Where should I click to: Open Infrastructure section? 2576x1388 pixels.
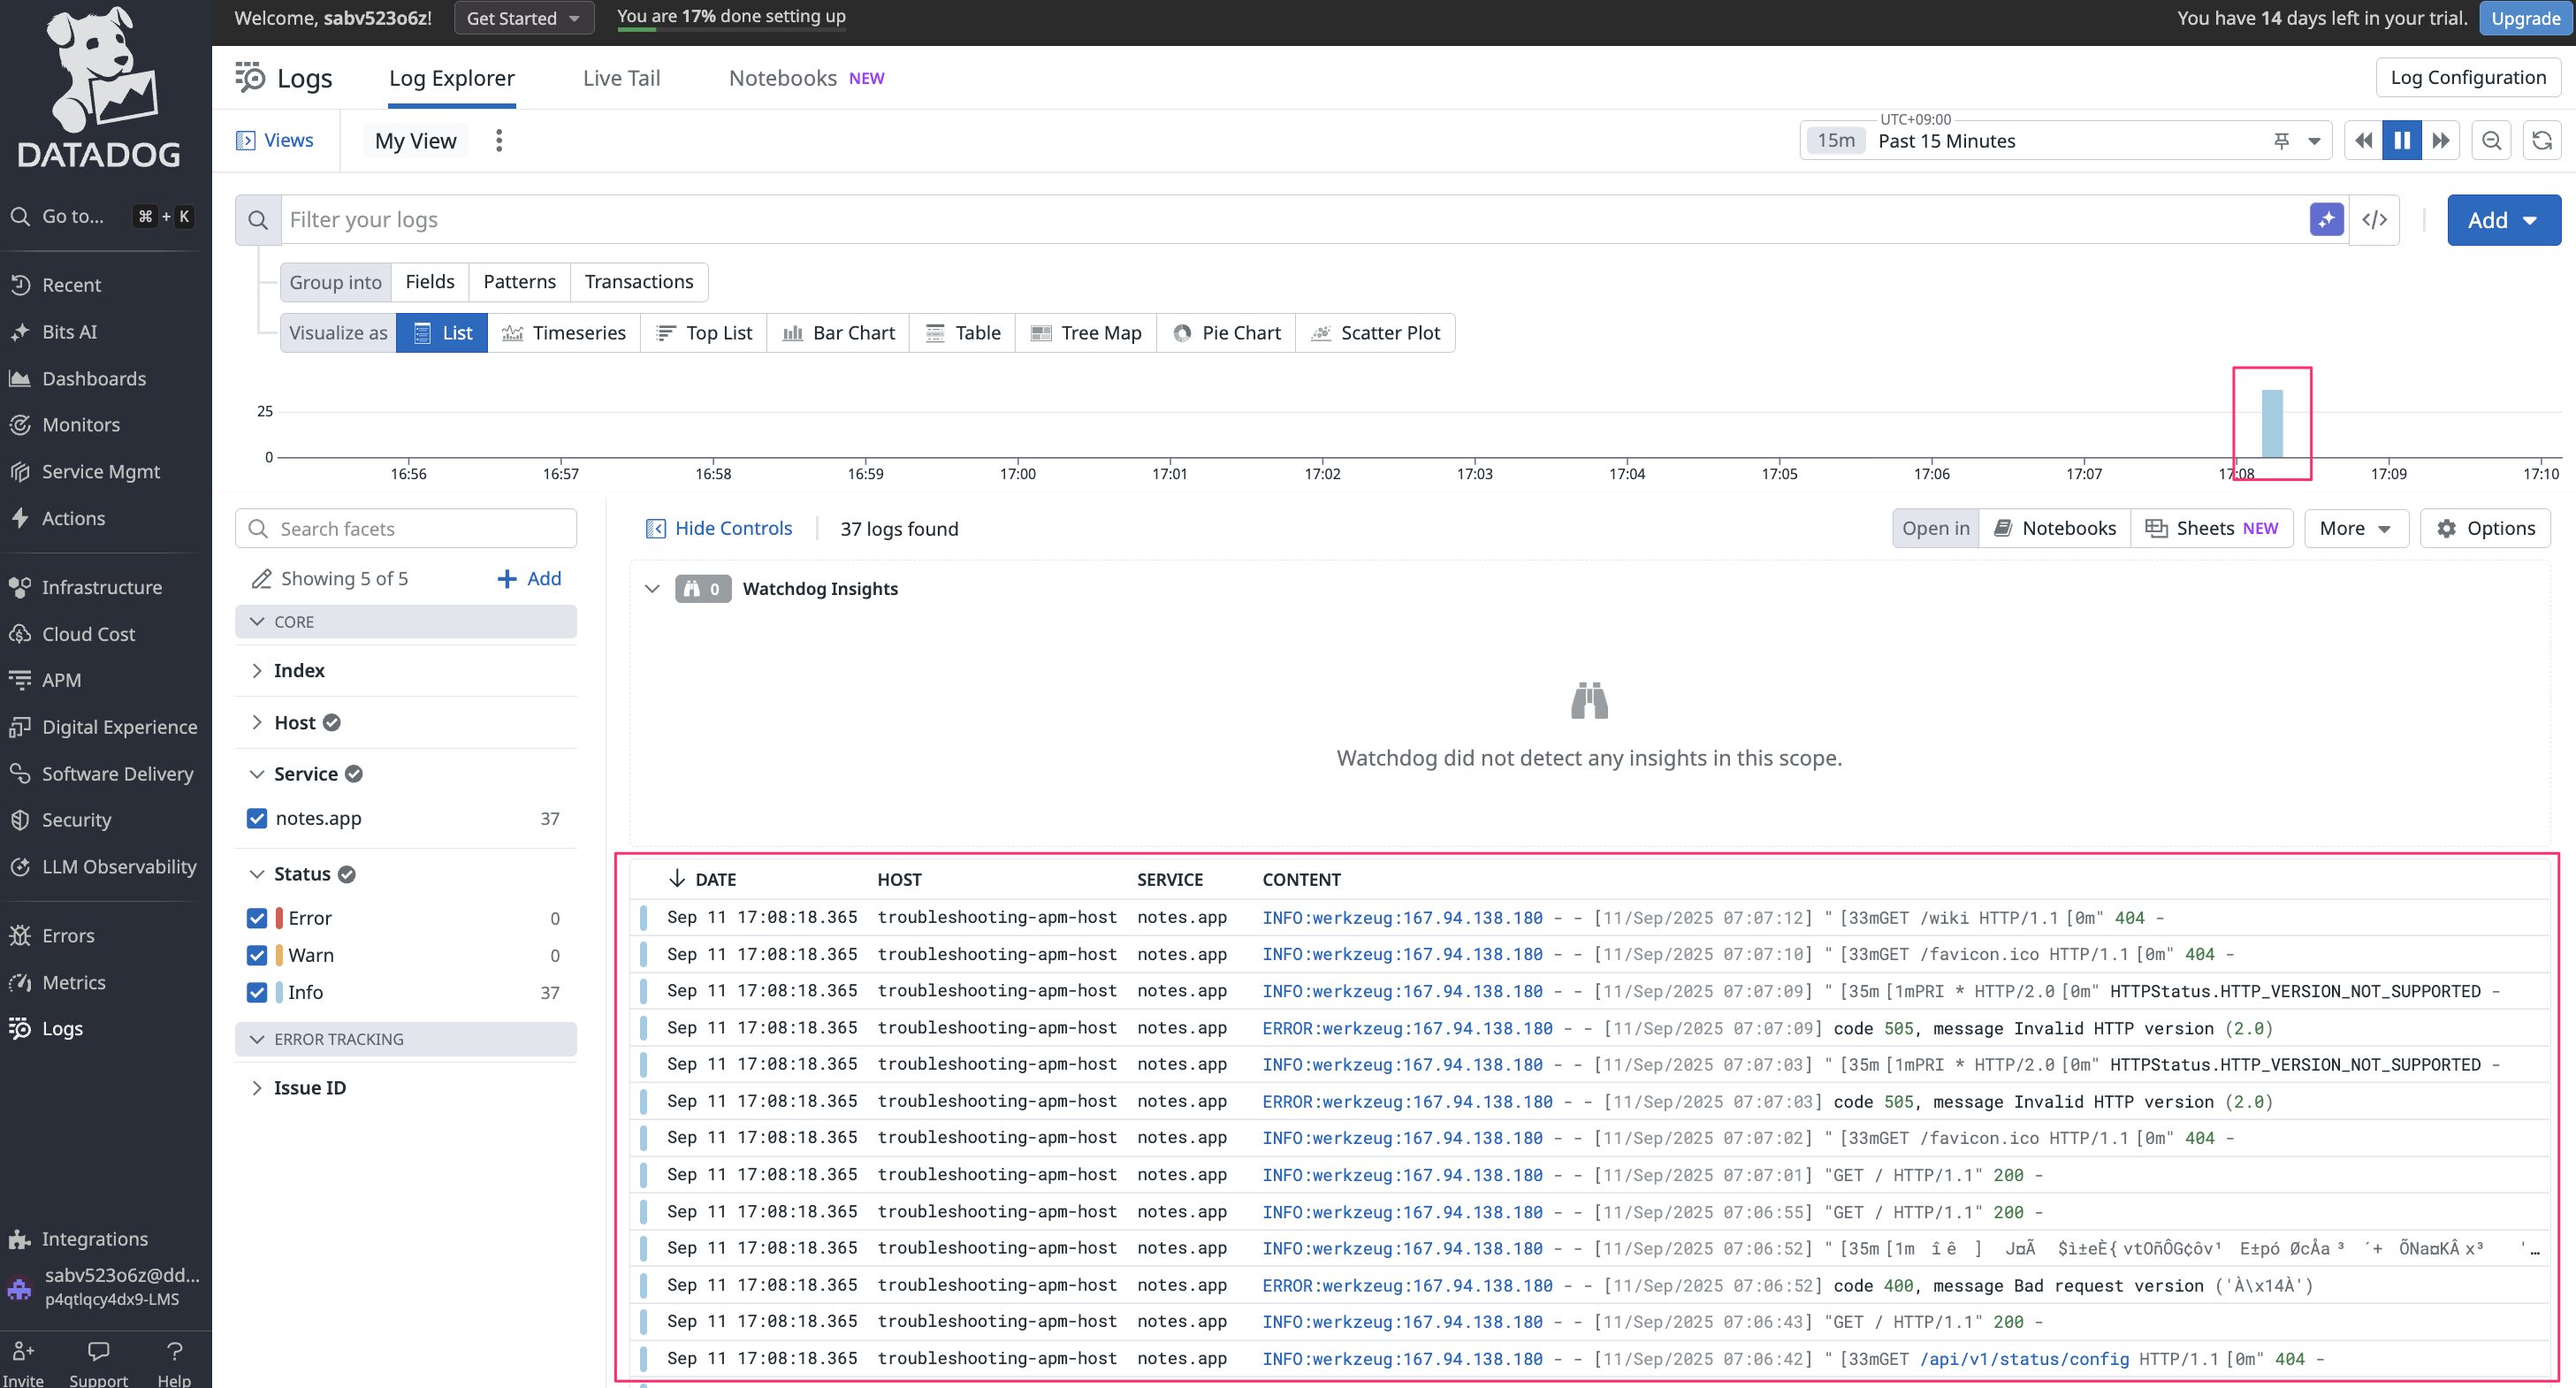coord(101,587)
